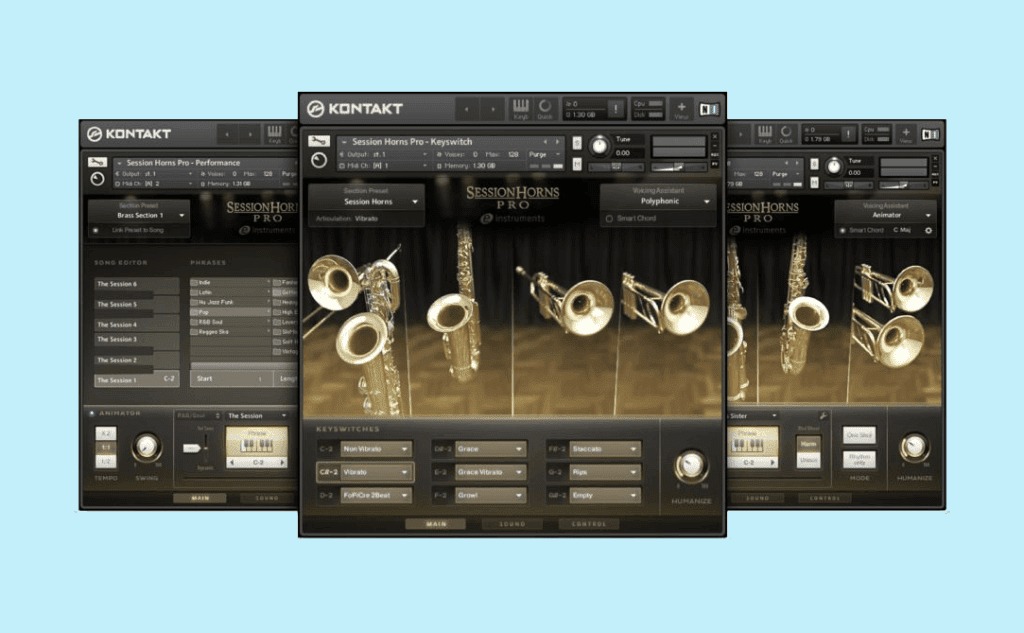Click the Quick-load icon in center Kontakt header
The height and width of the screenshot is (633, 1024).
545,108
